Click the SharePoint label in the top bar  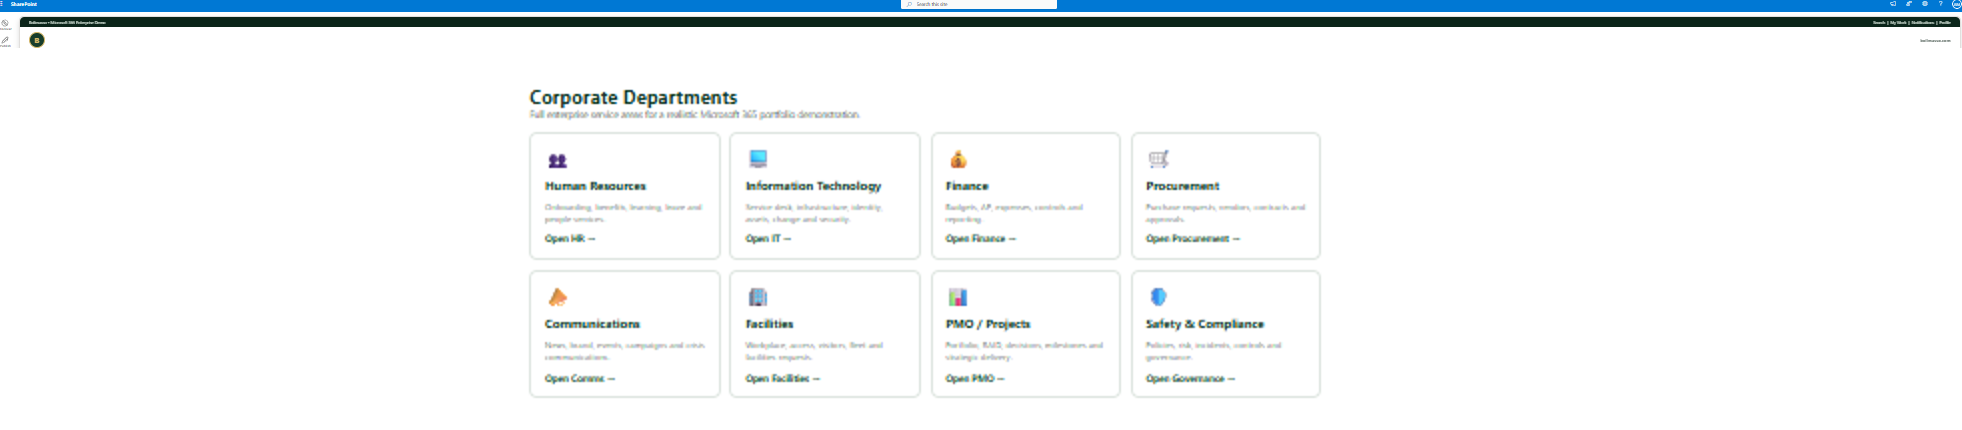pos(24,4)
